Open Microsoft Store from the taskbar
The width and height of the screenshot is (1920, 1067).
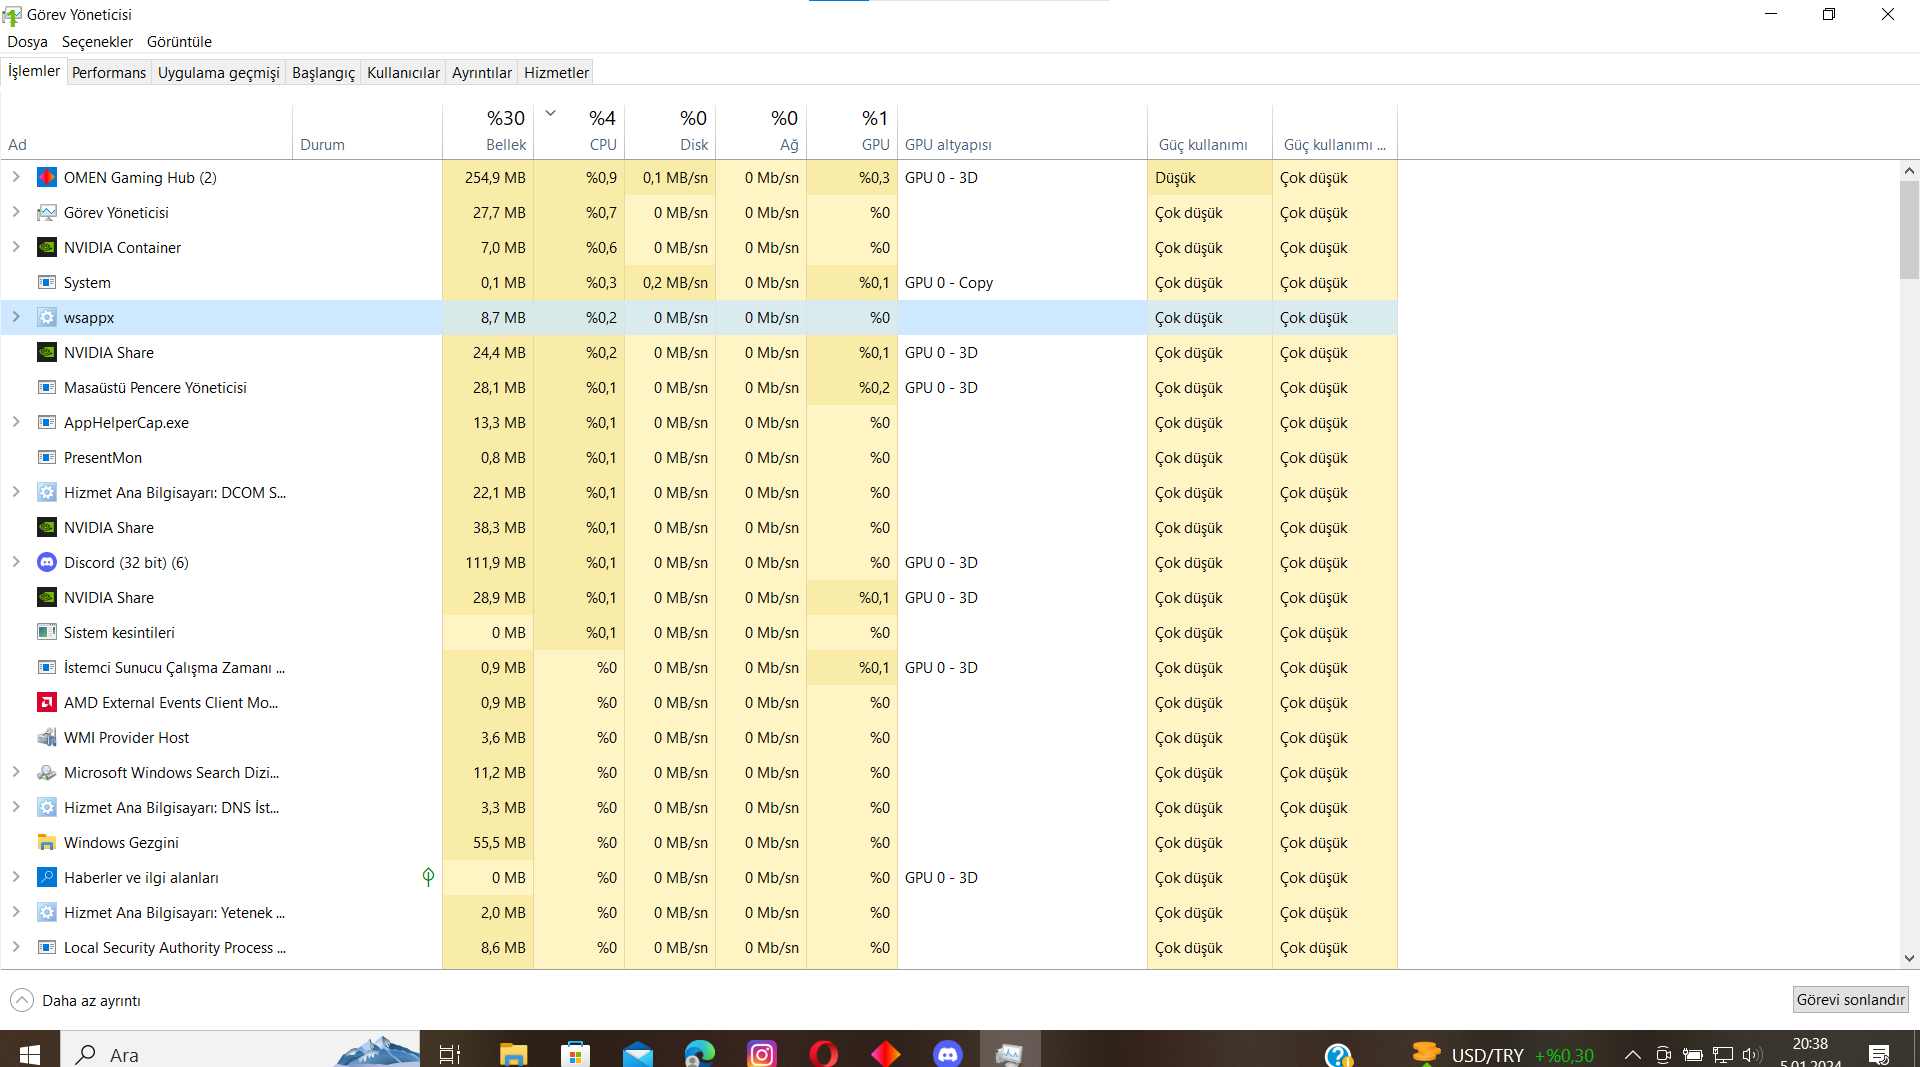tap(575, 1053)
